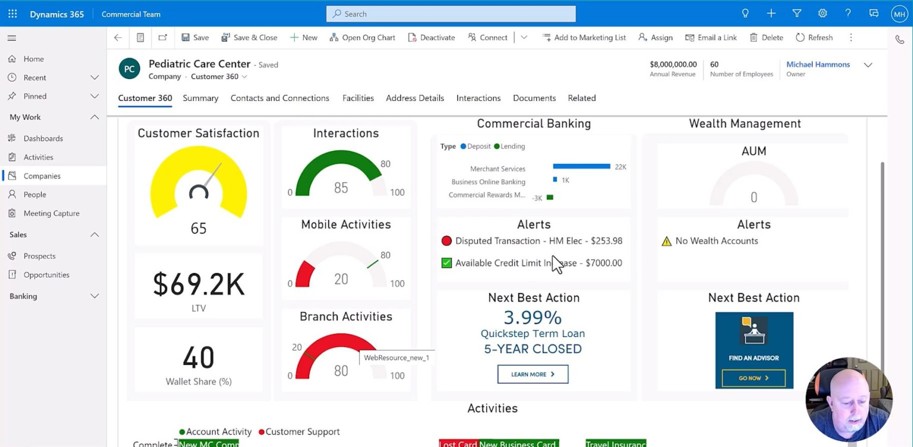
Task: Click the Interactions green gauge
Action: tap(341, 173)
